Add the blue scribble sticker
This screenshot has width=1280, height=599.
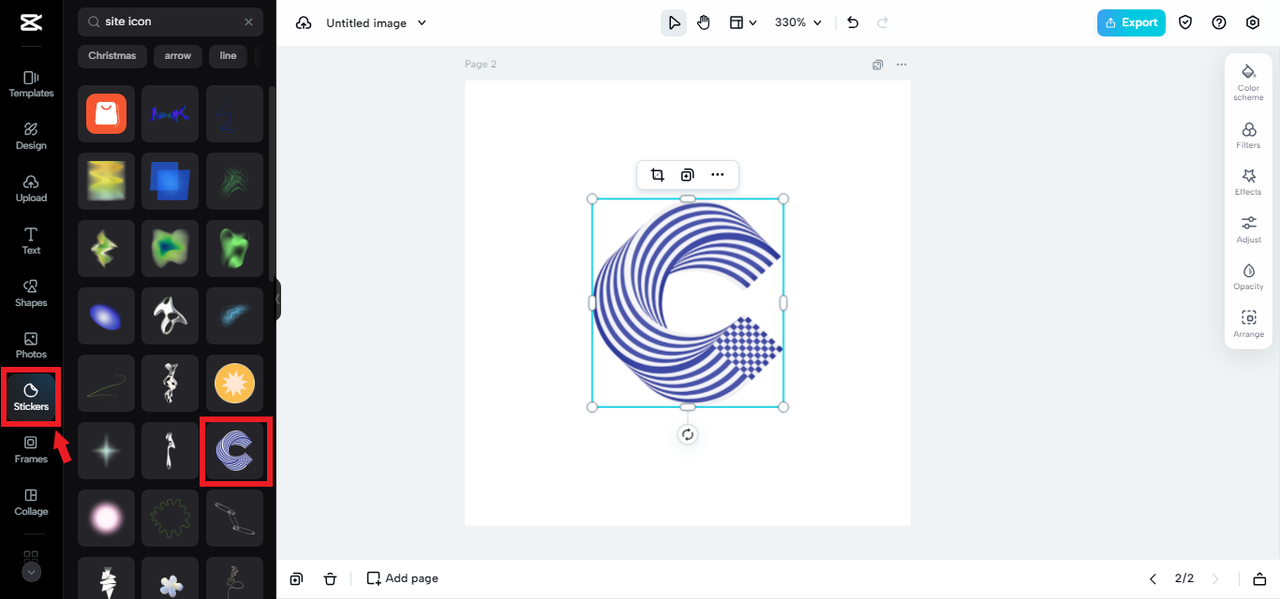pos(170,113)
